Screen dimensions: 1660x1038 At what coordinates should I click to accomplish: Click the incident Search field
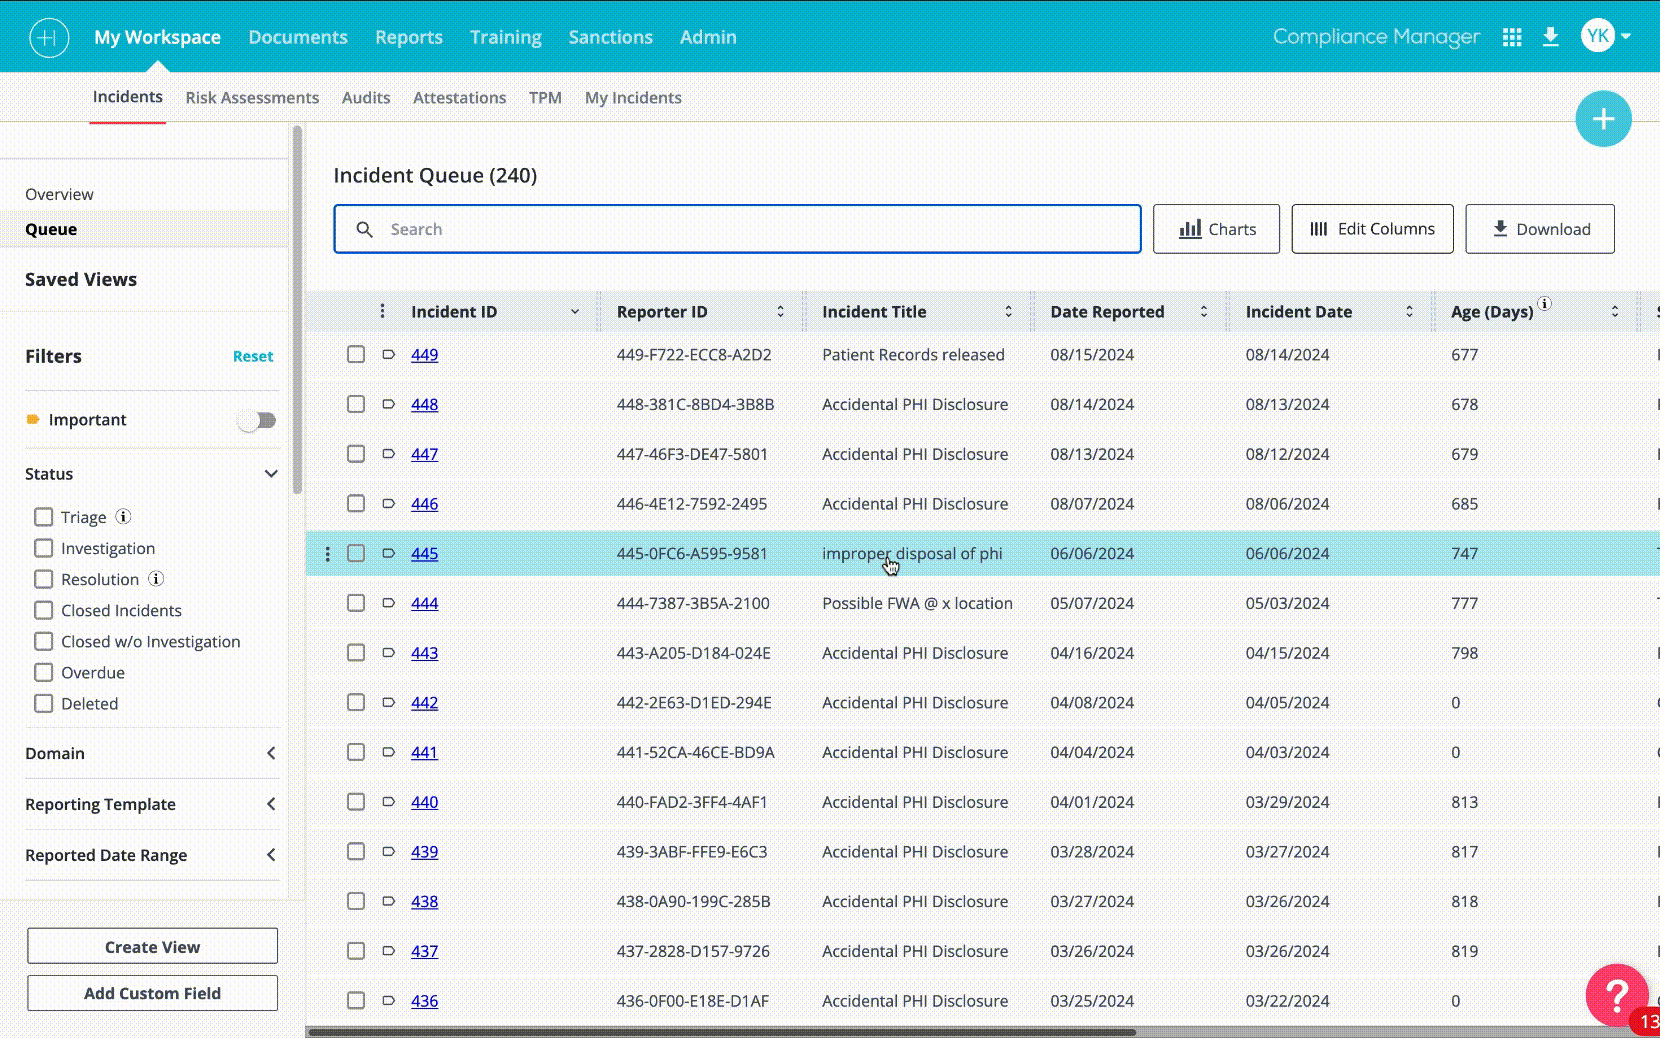pyautogui.click(x=737, y=229)
